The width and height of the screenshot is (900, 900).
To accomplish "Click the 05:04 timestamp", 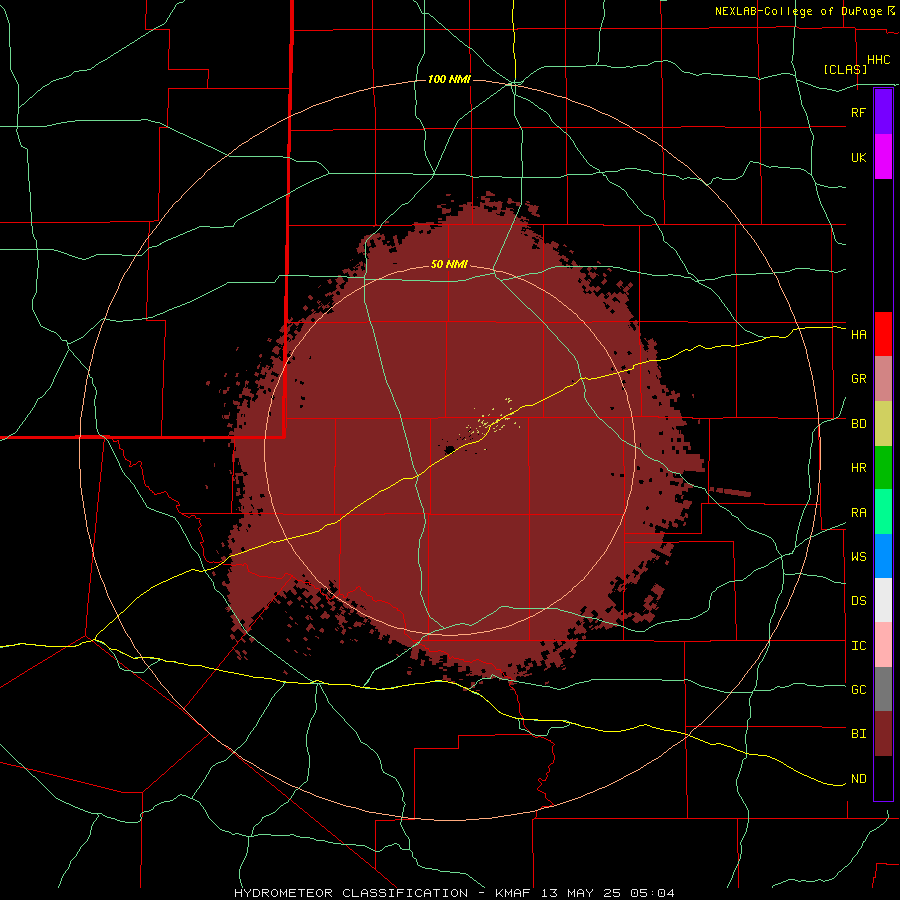I will [x=651, y=893].
